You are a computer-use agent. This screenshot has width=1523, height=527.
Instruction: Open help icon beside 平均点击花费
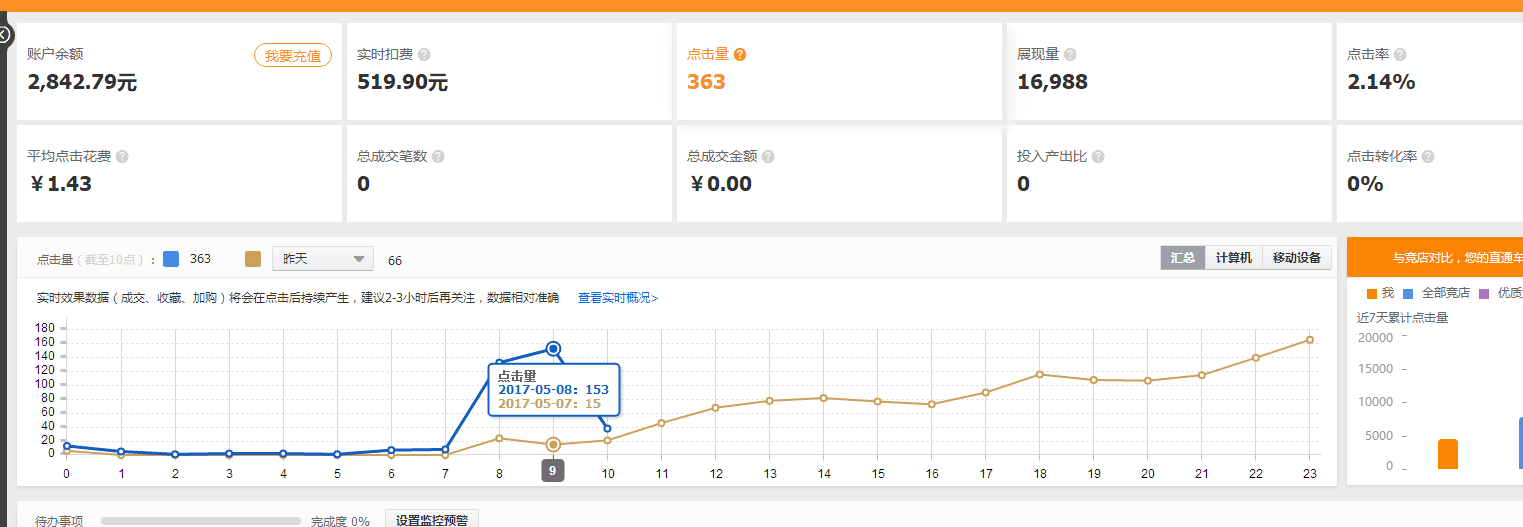tap(122, 157)
